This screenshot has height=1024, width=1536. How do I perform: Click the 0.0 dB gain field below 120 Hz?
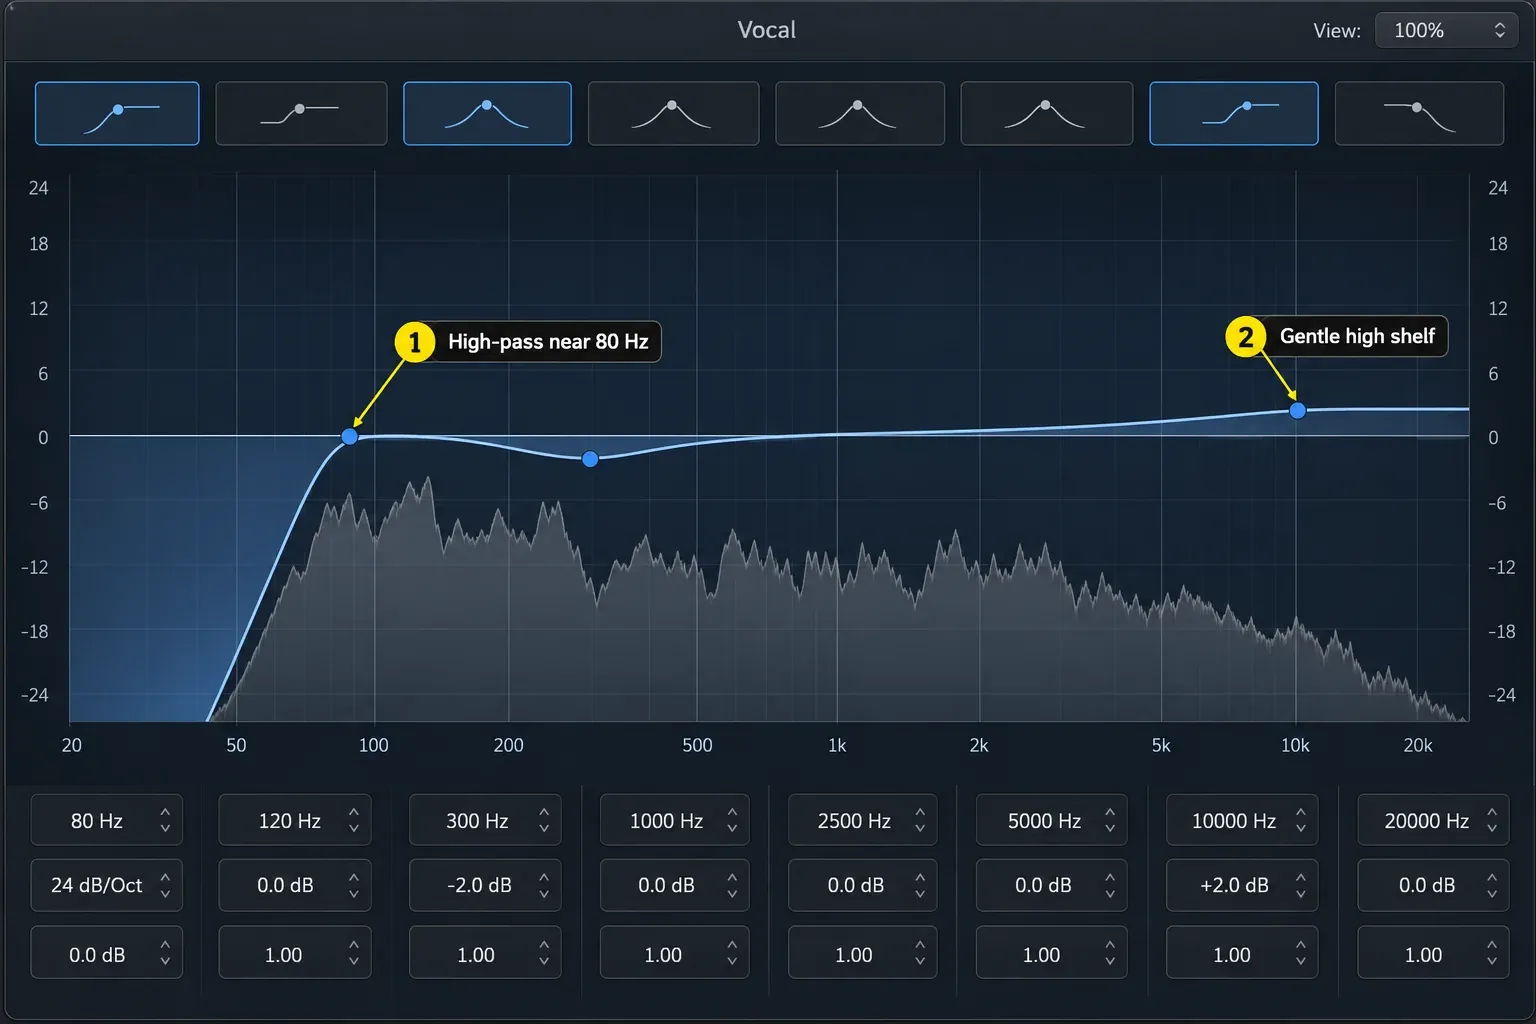(x=295, y=885)
